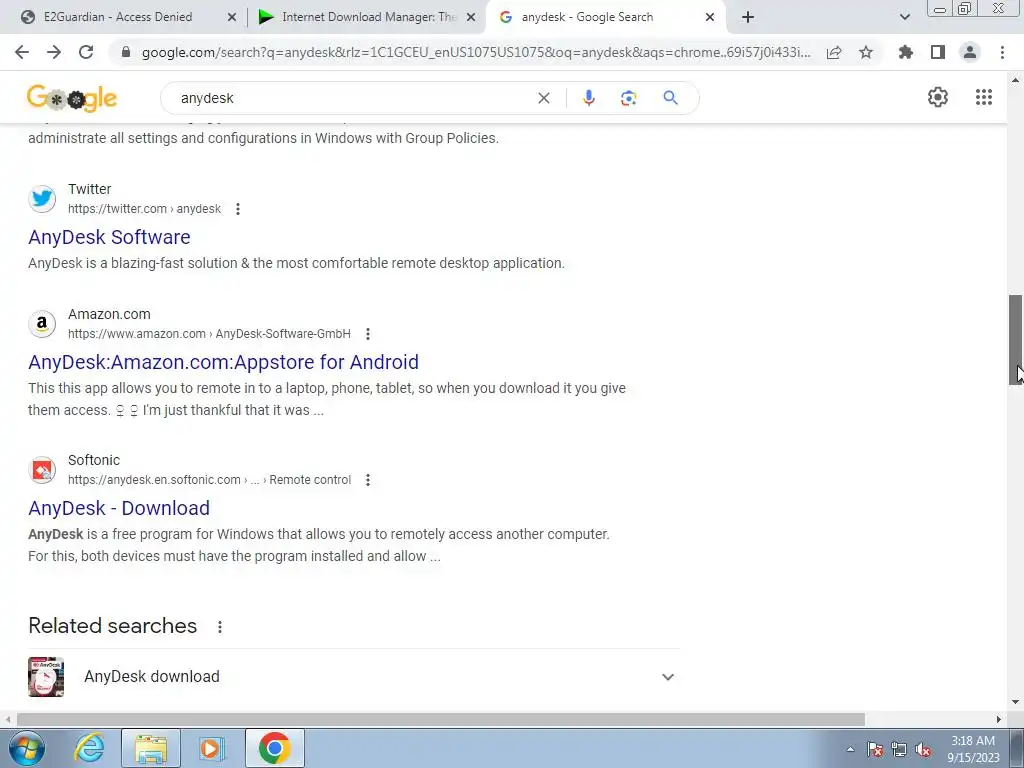
Task: Click the amazon.com AnyDesk-Software-GmbH URL
Action: tap(209, 334)
